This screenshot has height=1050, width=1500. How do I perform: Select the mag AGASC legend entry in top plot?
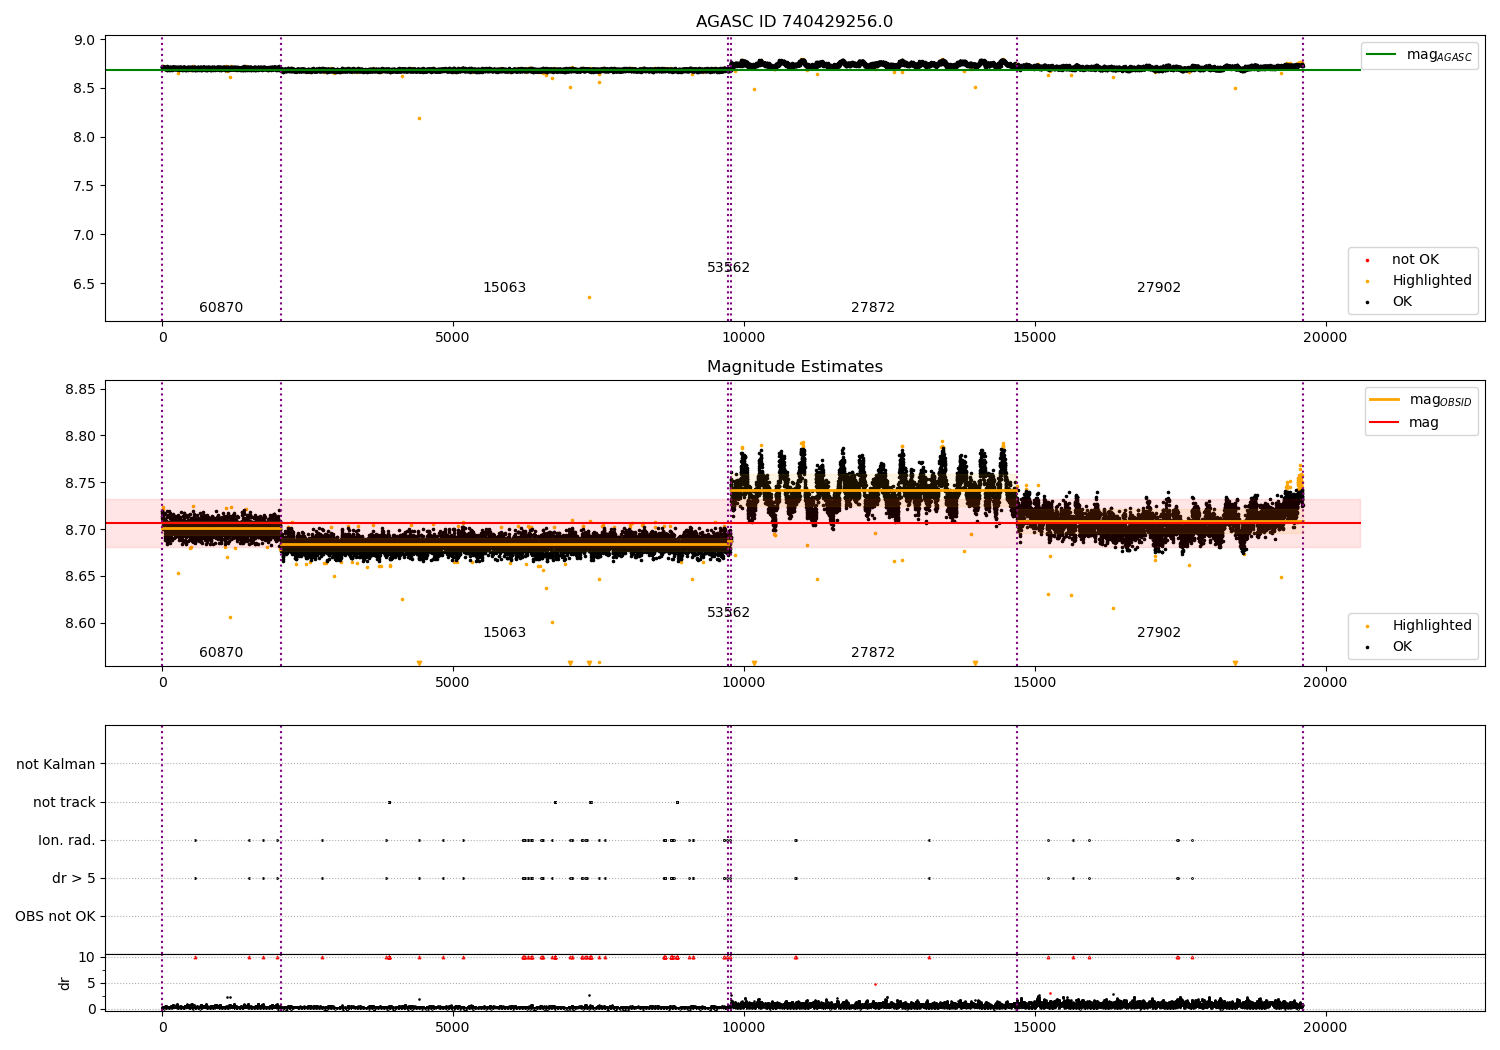1420,55
